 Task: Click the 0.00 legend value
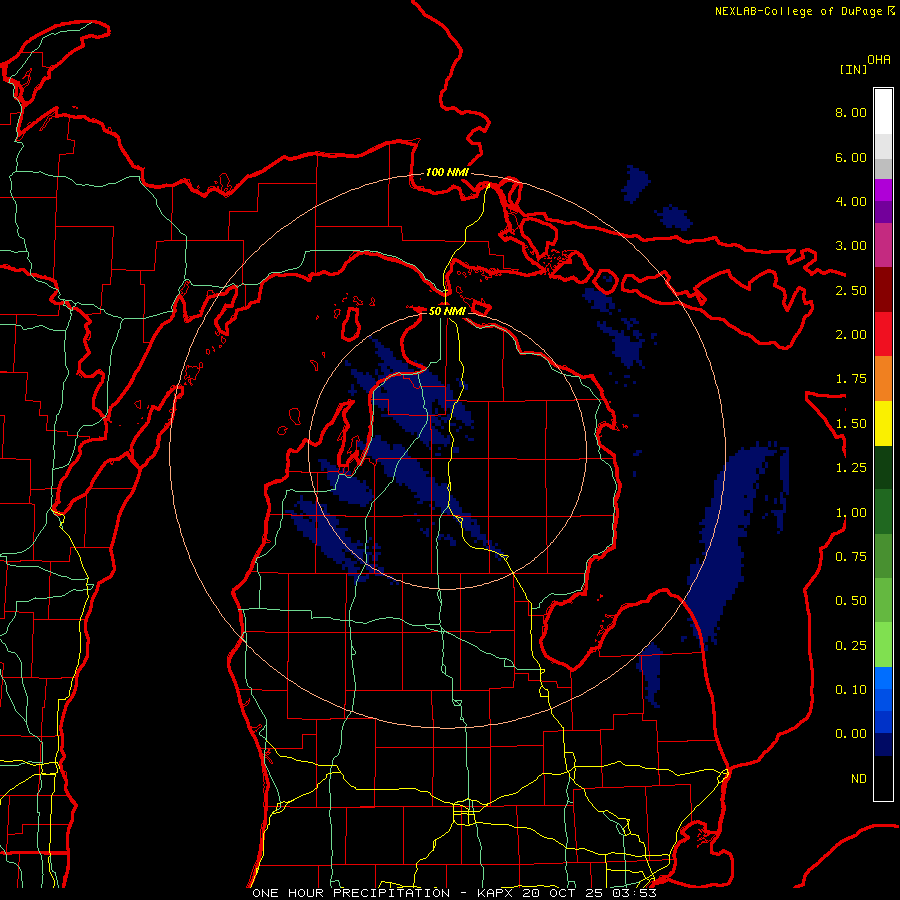(851, 734)
